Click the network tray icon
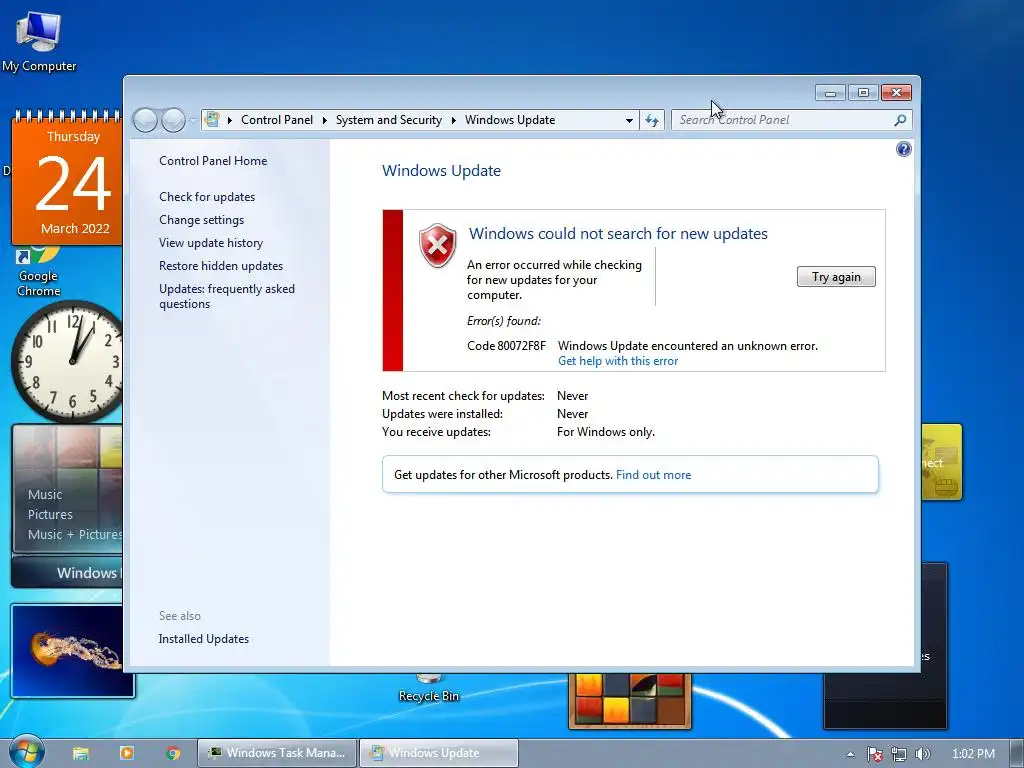1024x768 pixels. pos(899,754)
